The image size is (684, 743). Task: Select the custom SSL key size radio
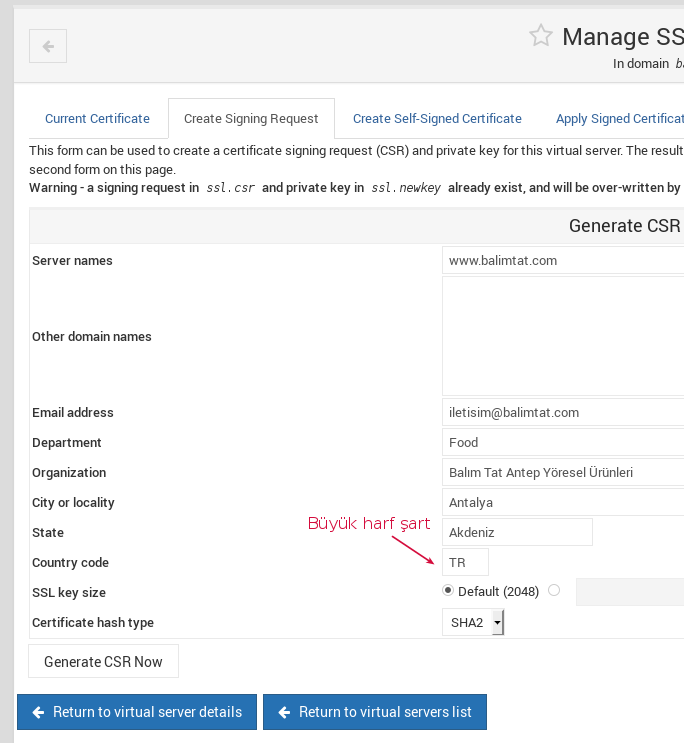554,591
